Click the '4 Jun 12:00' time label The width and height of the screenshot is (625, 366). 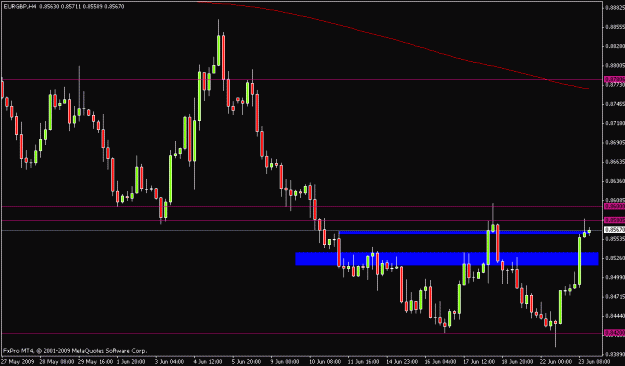pos(208,362)
